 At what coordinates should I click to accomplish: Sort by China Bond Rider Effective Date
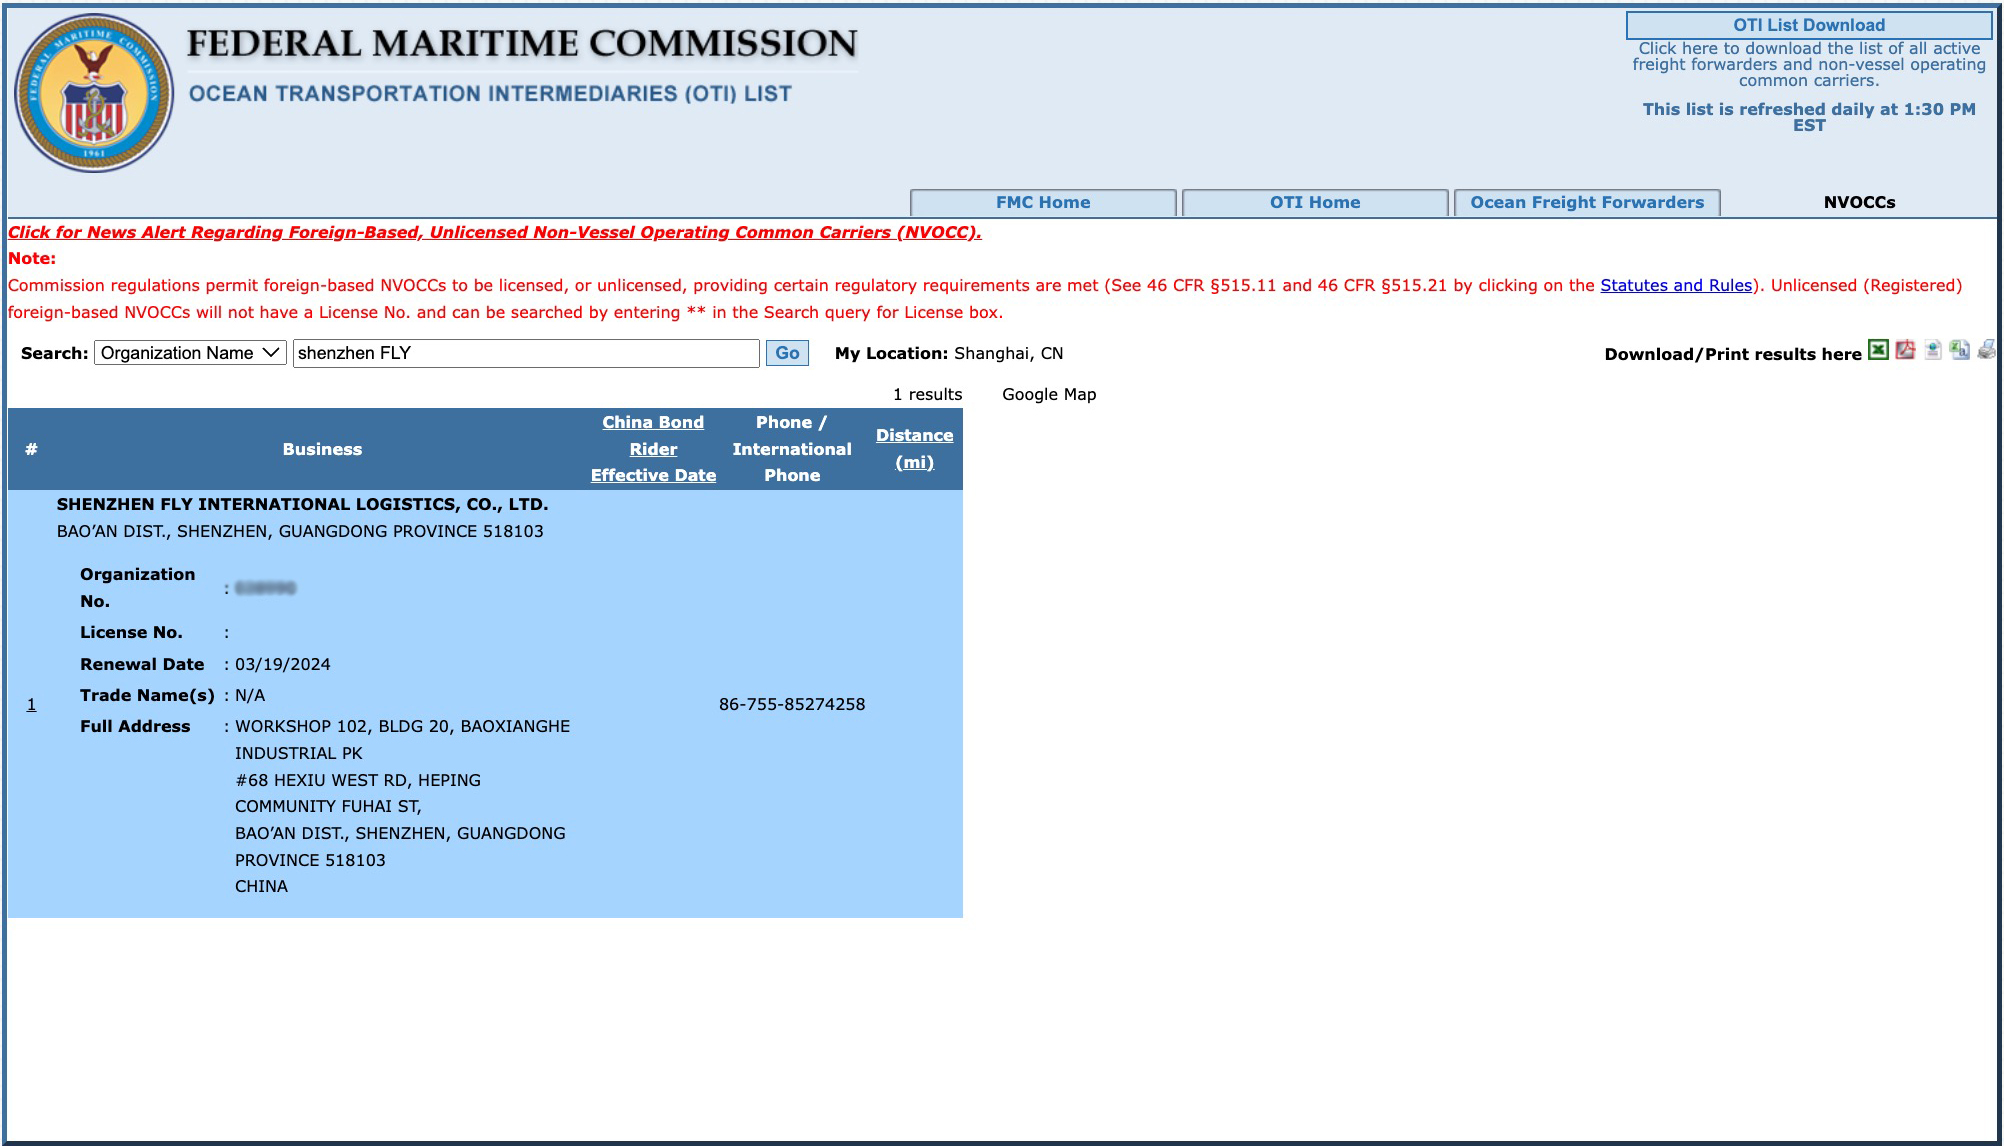click(653, 449)
